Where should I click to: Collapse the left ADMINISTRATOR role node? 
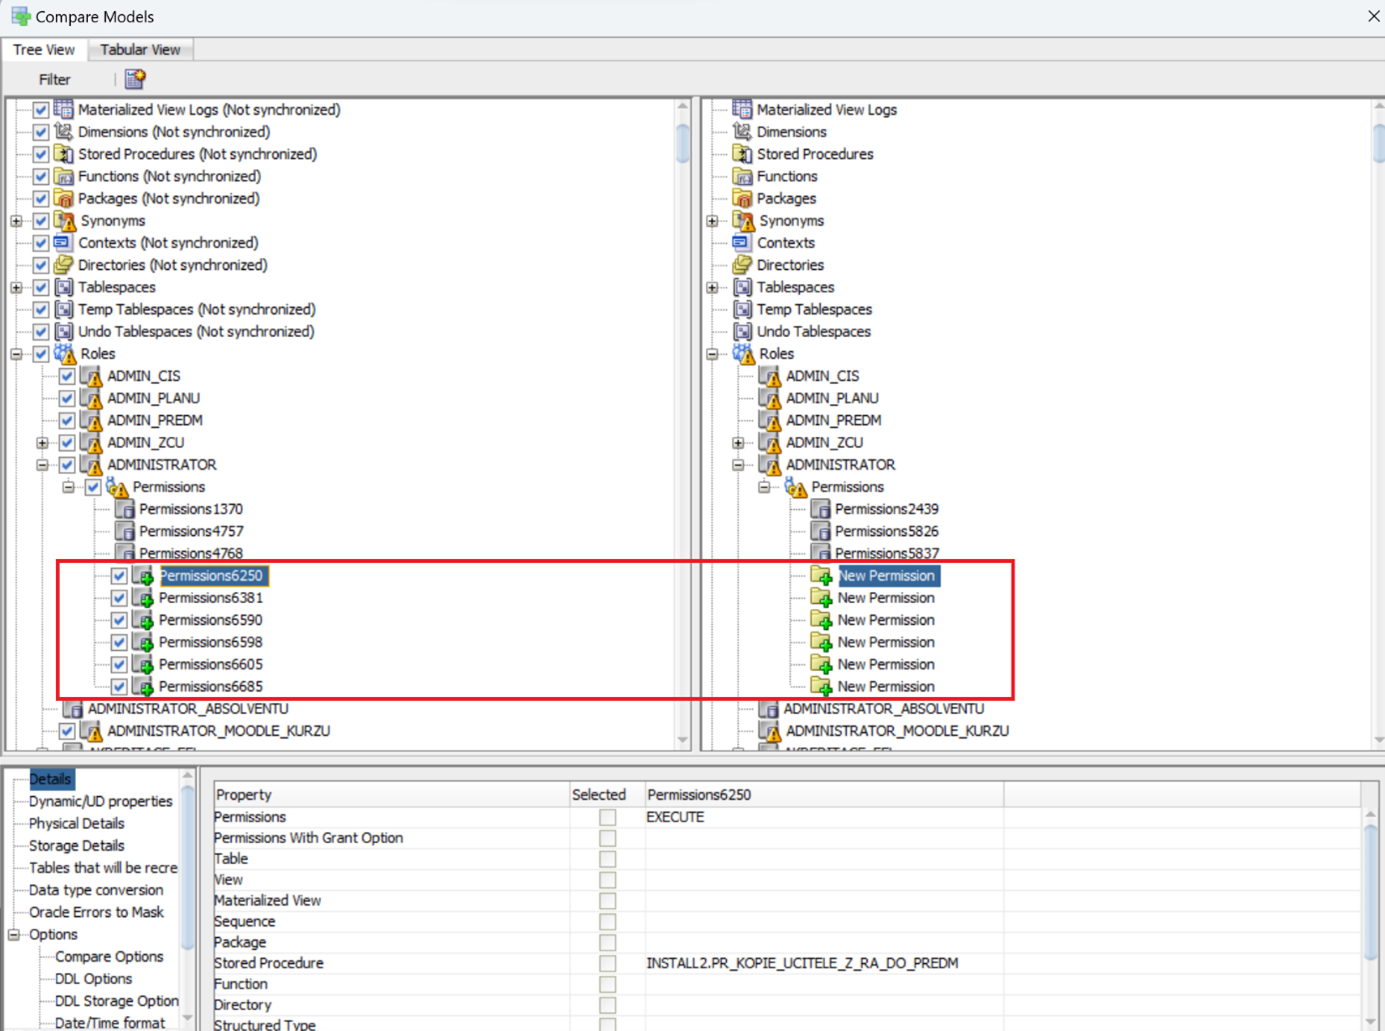[x=42, y=465]
